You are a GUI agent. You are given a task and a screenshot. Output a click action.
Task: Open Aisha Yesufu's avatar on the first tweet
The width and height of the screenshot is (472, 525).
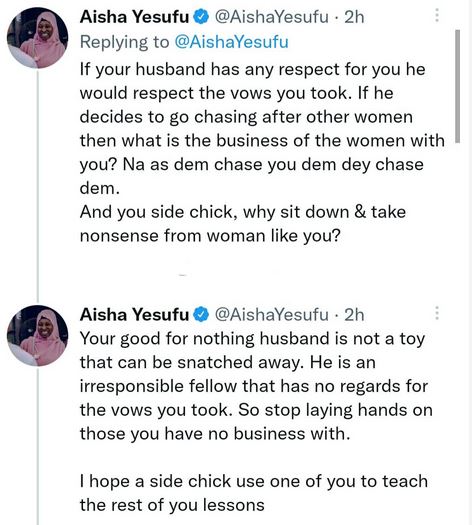pyautogui.click(x=37, y=38)
